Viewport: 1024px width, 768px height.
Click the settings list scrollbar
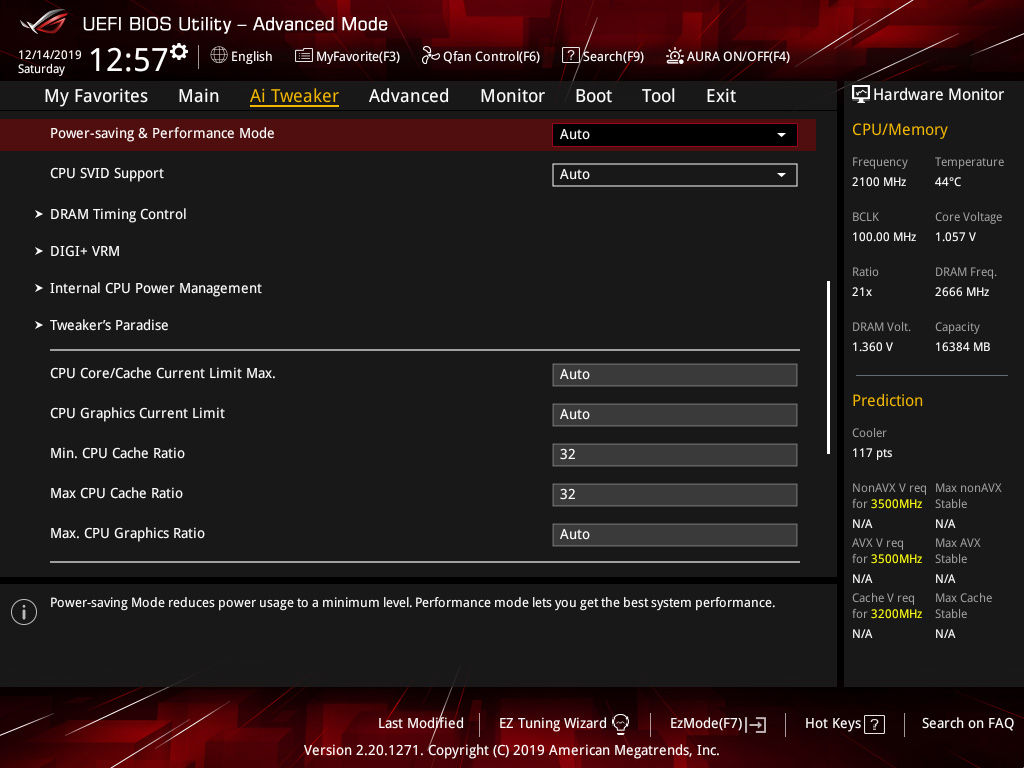(x=828, y=368)
